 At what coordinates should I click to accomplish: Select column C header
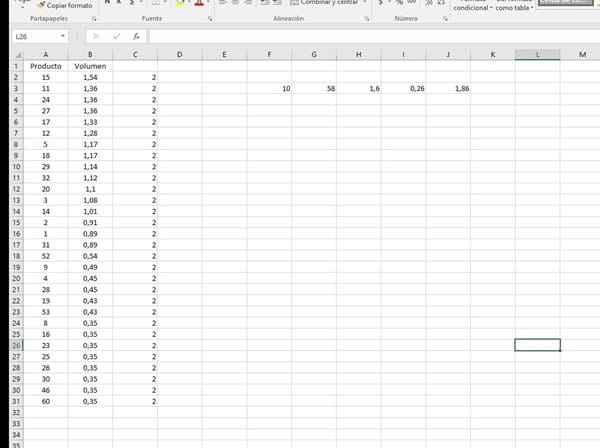tap(135, 55)
